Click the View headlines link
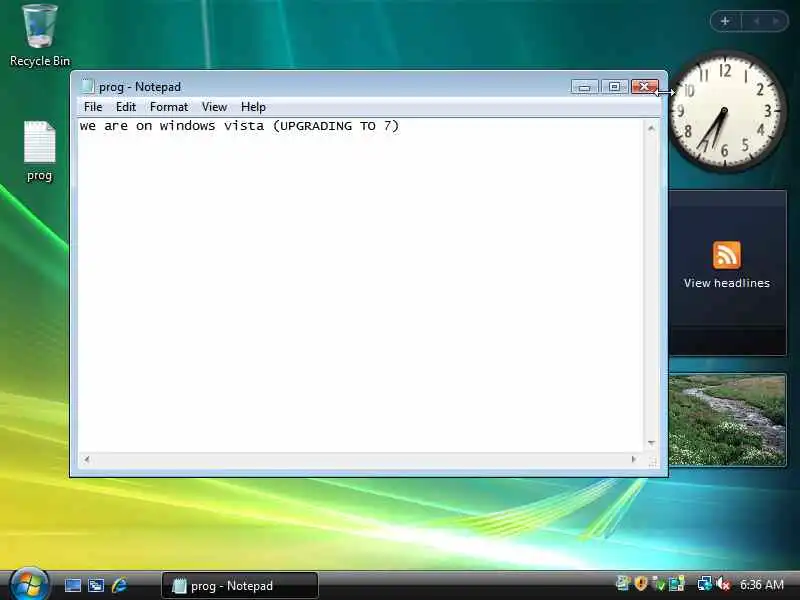Viewport: 800px width, 600px height. point(727,283)
